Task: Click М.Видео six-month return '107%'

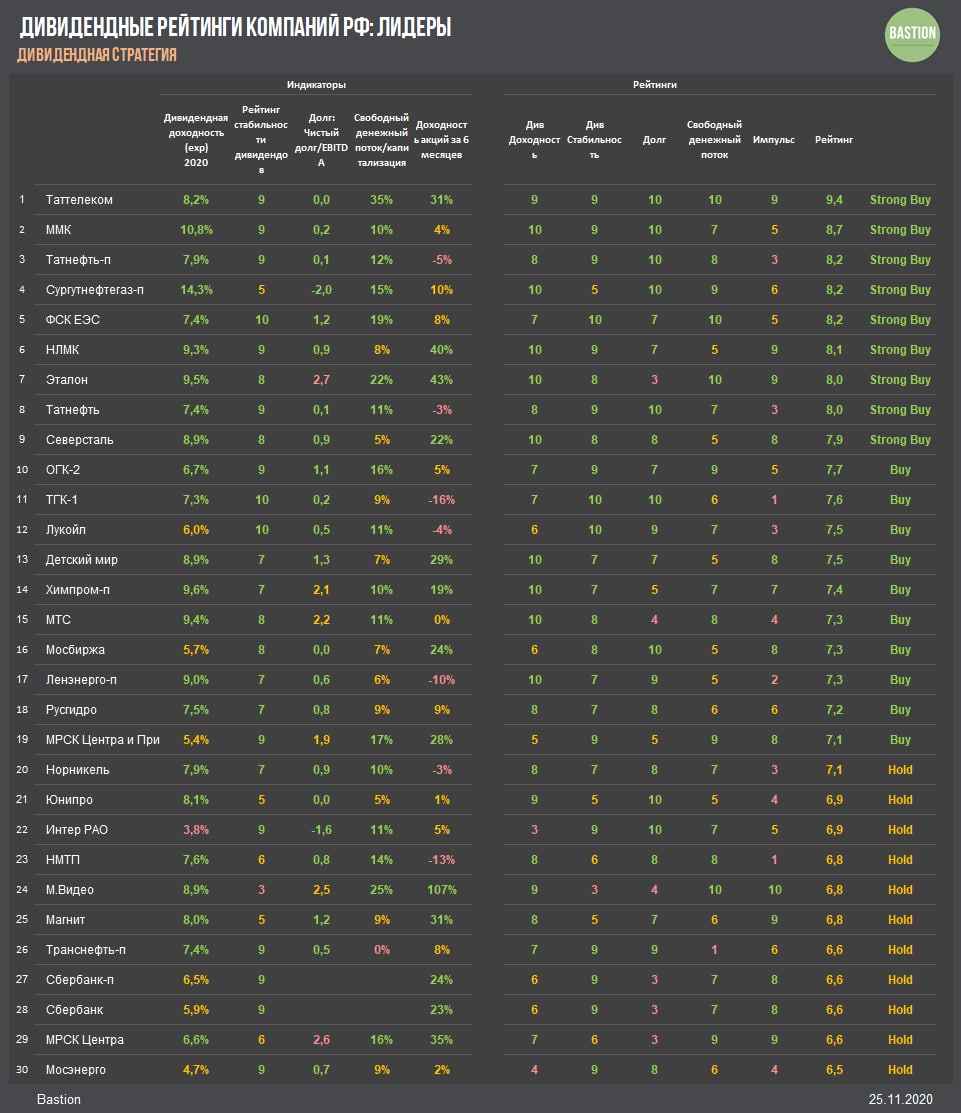Action: [x=441, y=889]
